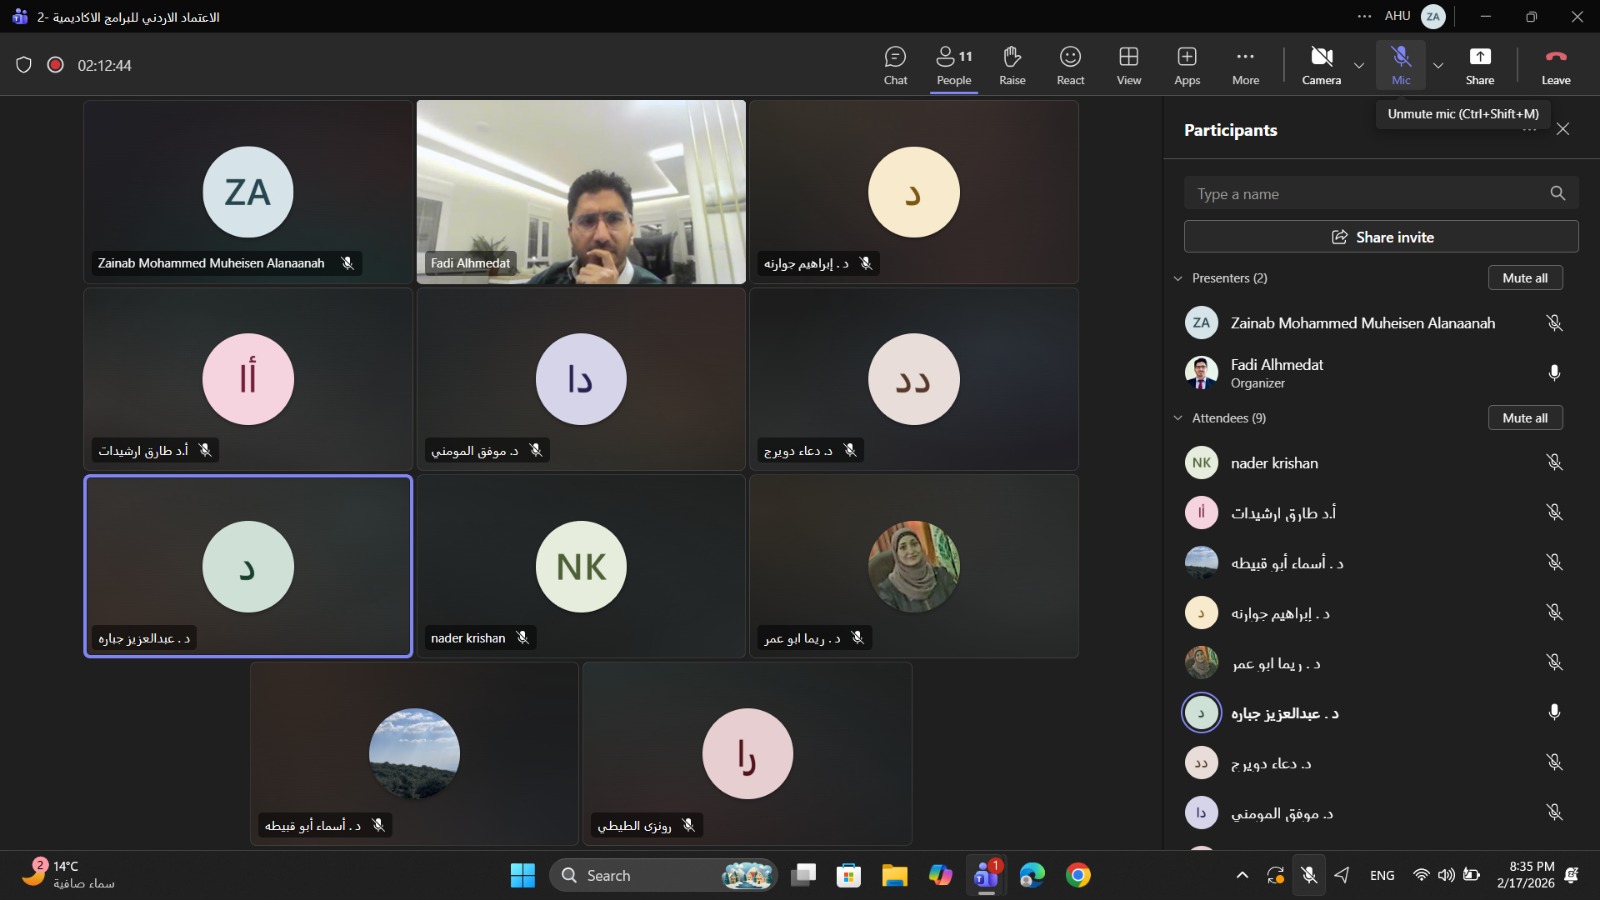The width and height of the screenshot is (1600, 900).
Task: Toggle the People tab
Action: pos(953,65)
